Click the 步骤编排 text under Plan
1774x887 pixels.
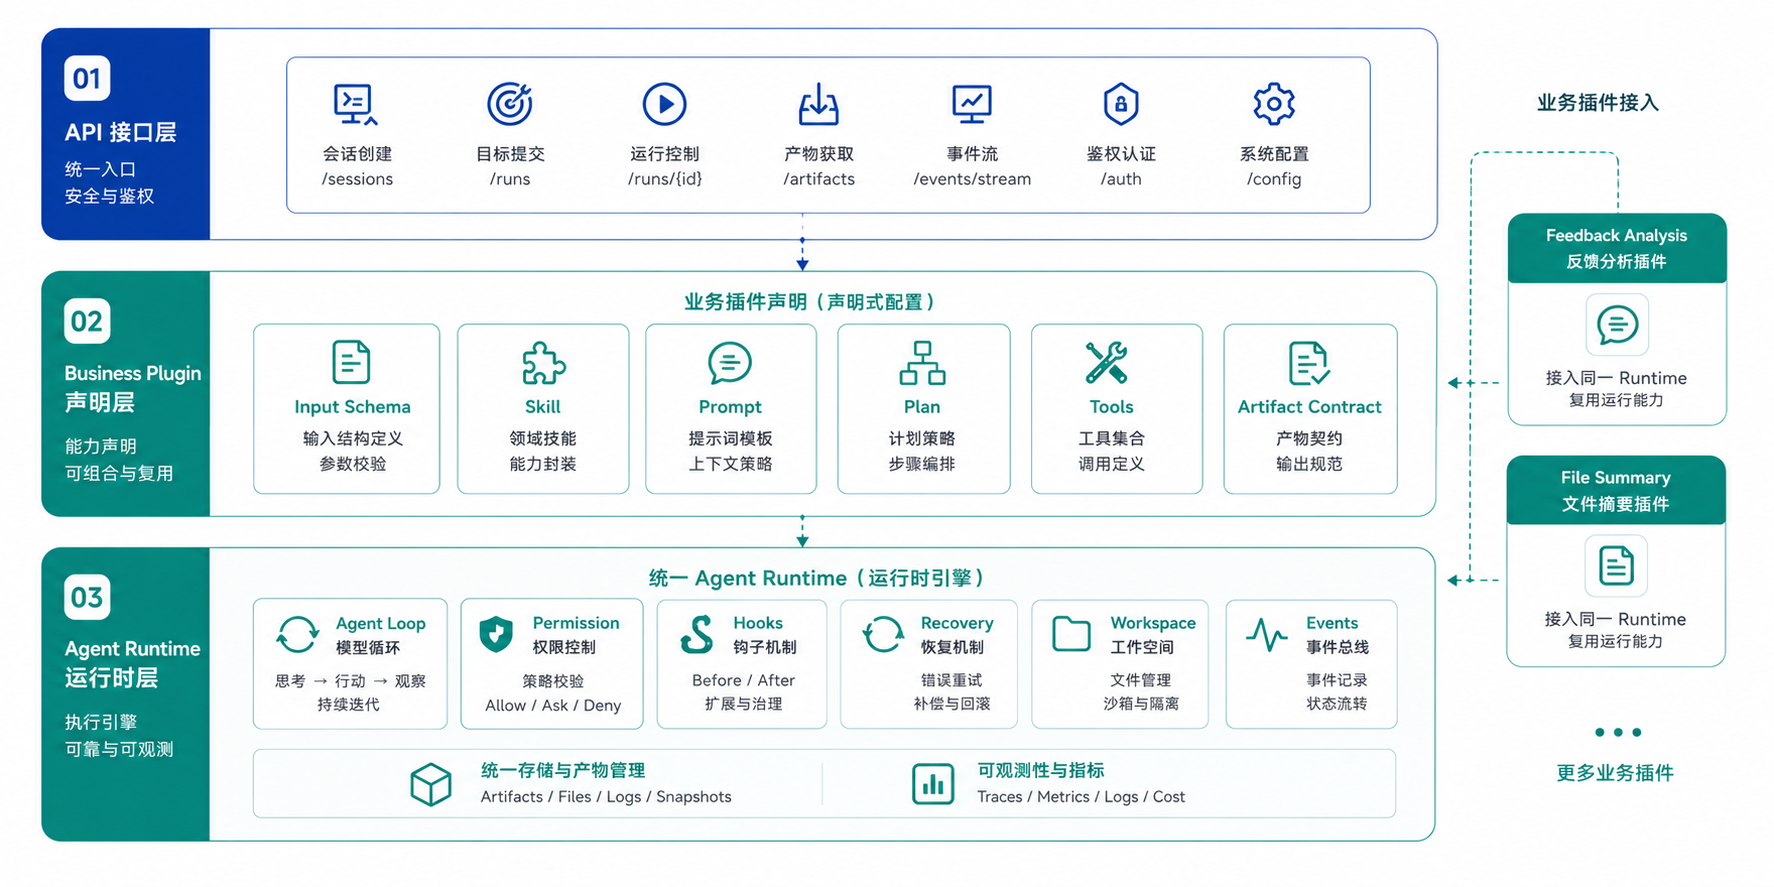point(922,464)
